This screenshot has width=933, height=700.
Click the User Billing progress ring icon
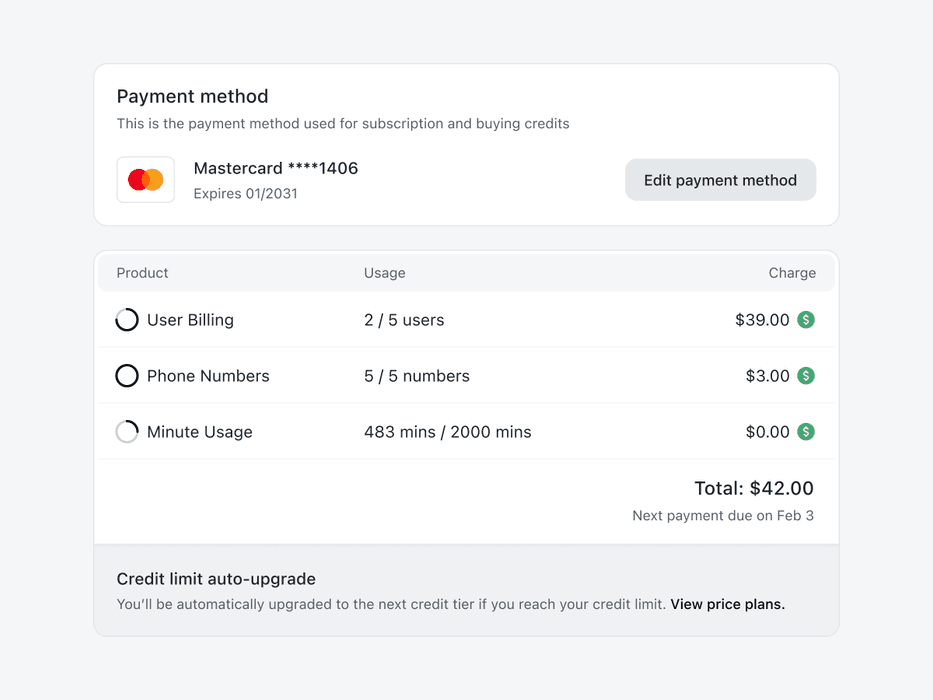point(127,320)
